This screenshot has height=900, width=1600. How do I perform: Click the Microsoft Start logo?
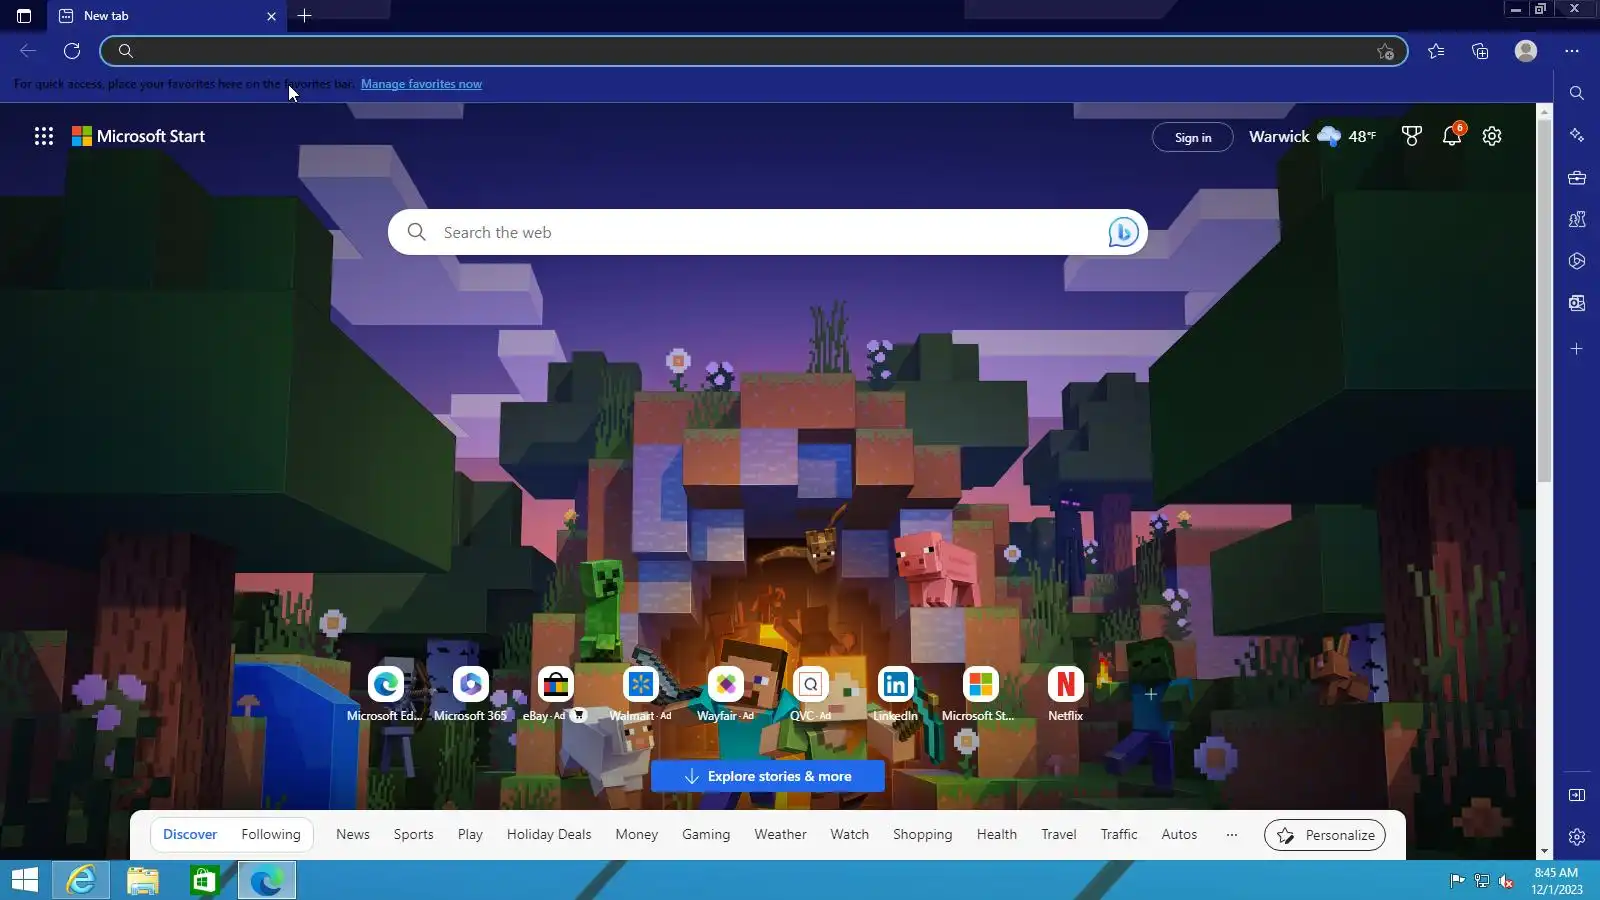(x=138, y=136)
